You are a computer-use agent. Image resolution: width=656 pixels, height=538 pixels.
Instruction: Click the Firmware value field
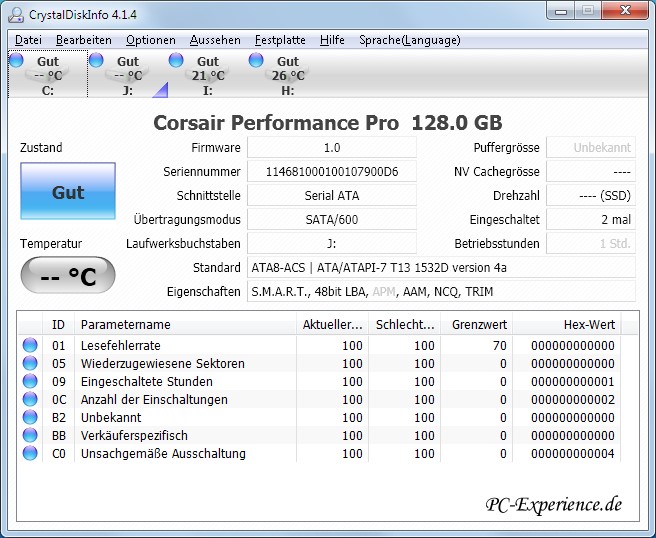(x=331, y=147)
